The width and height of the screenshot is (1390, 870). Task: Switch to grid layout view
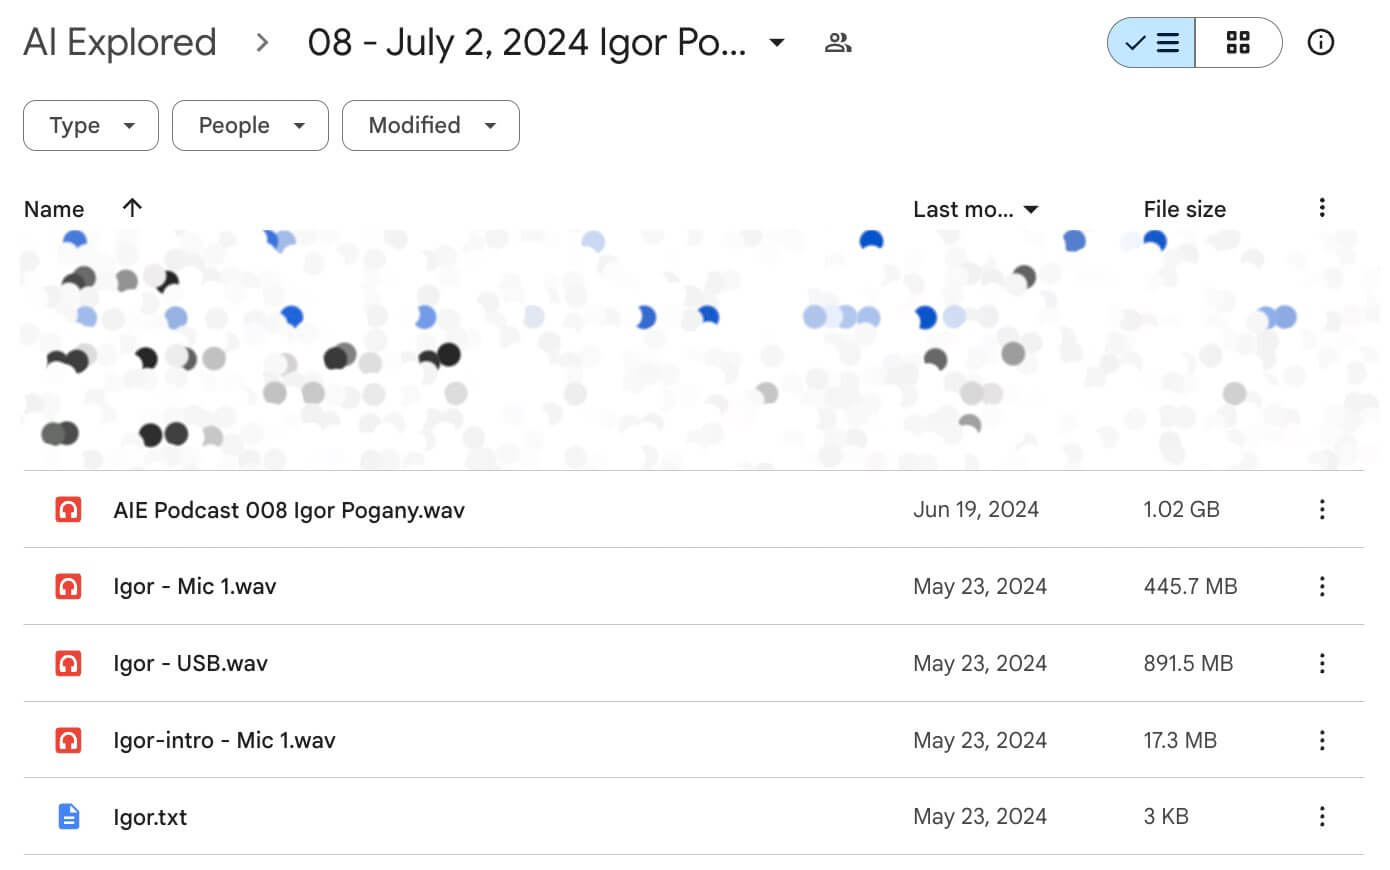(x=1238, y=43)
